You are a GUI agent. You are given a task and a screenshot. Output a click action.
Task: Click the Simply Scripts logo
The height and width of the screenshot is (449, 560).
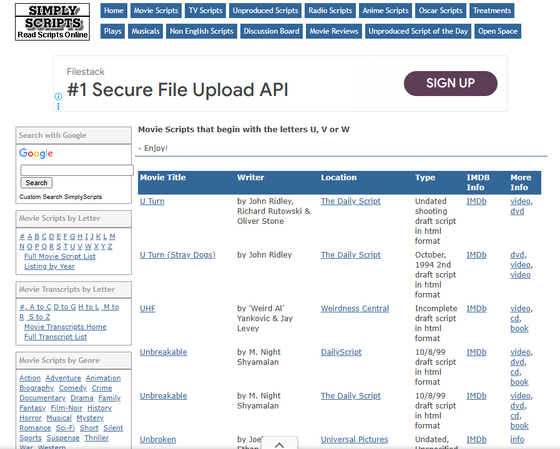[52, 22]
